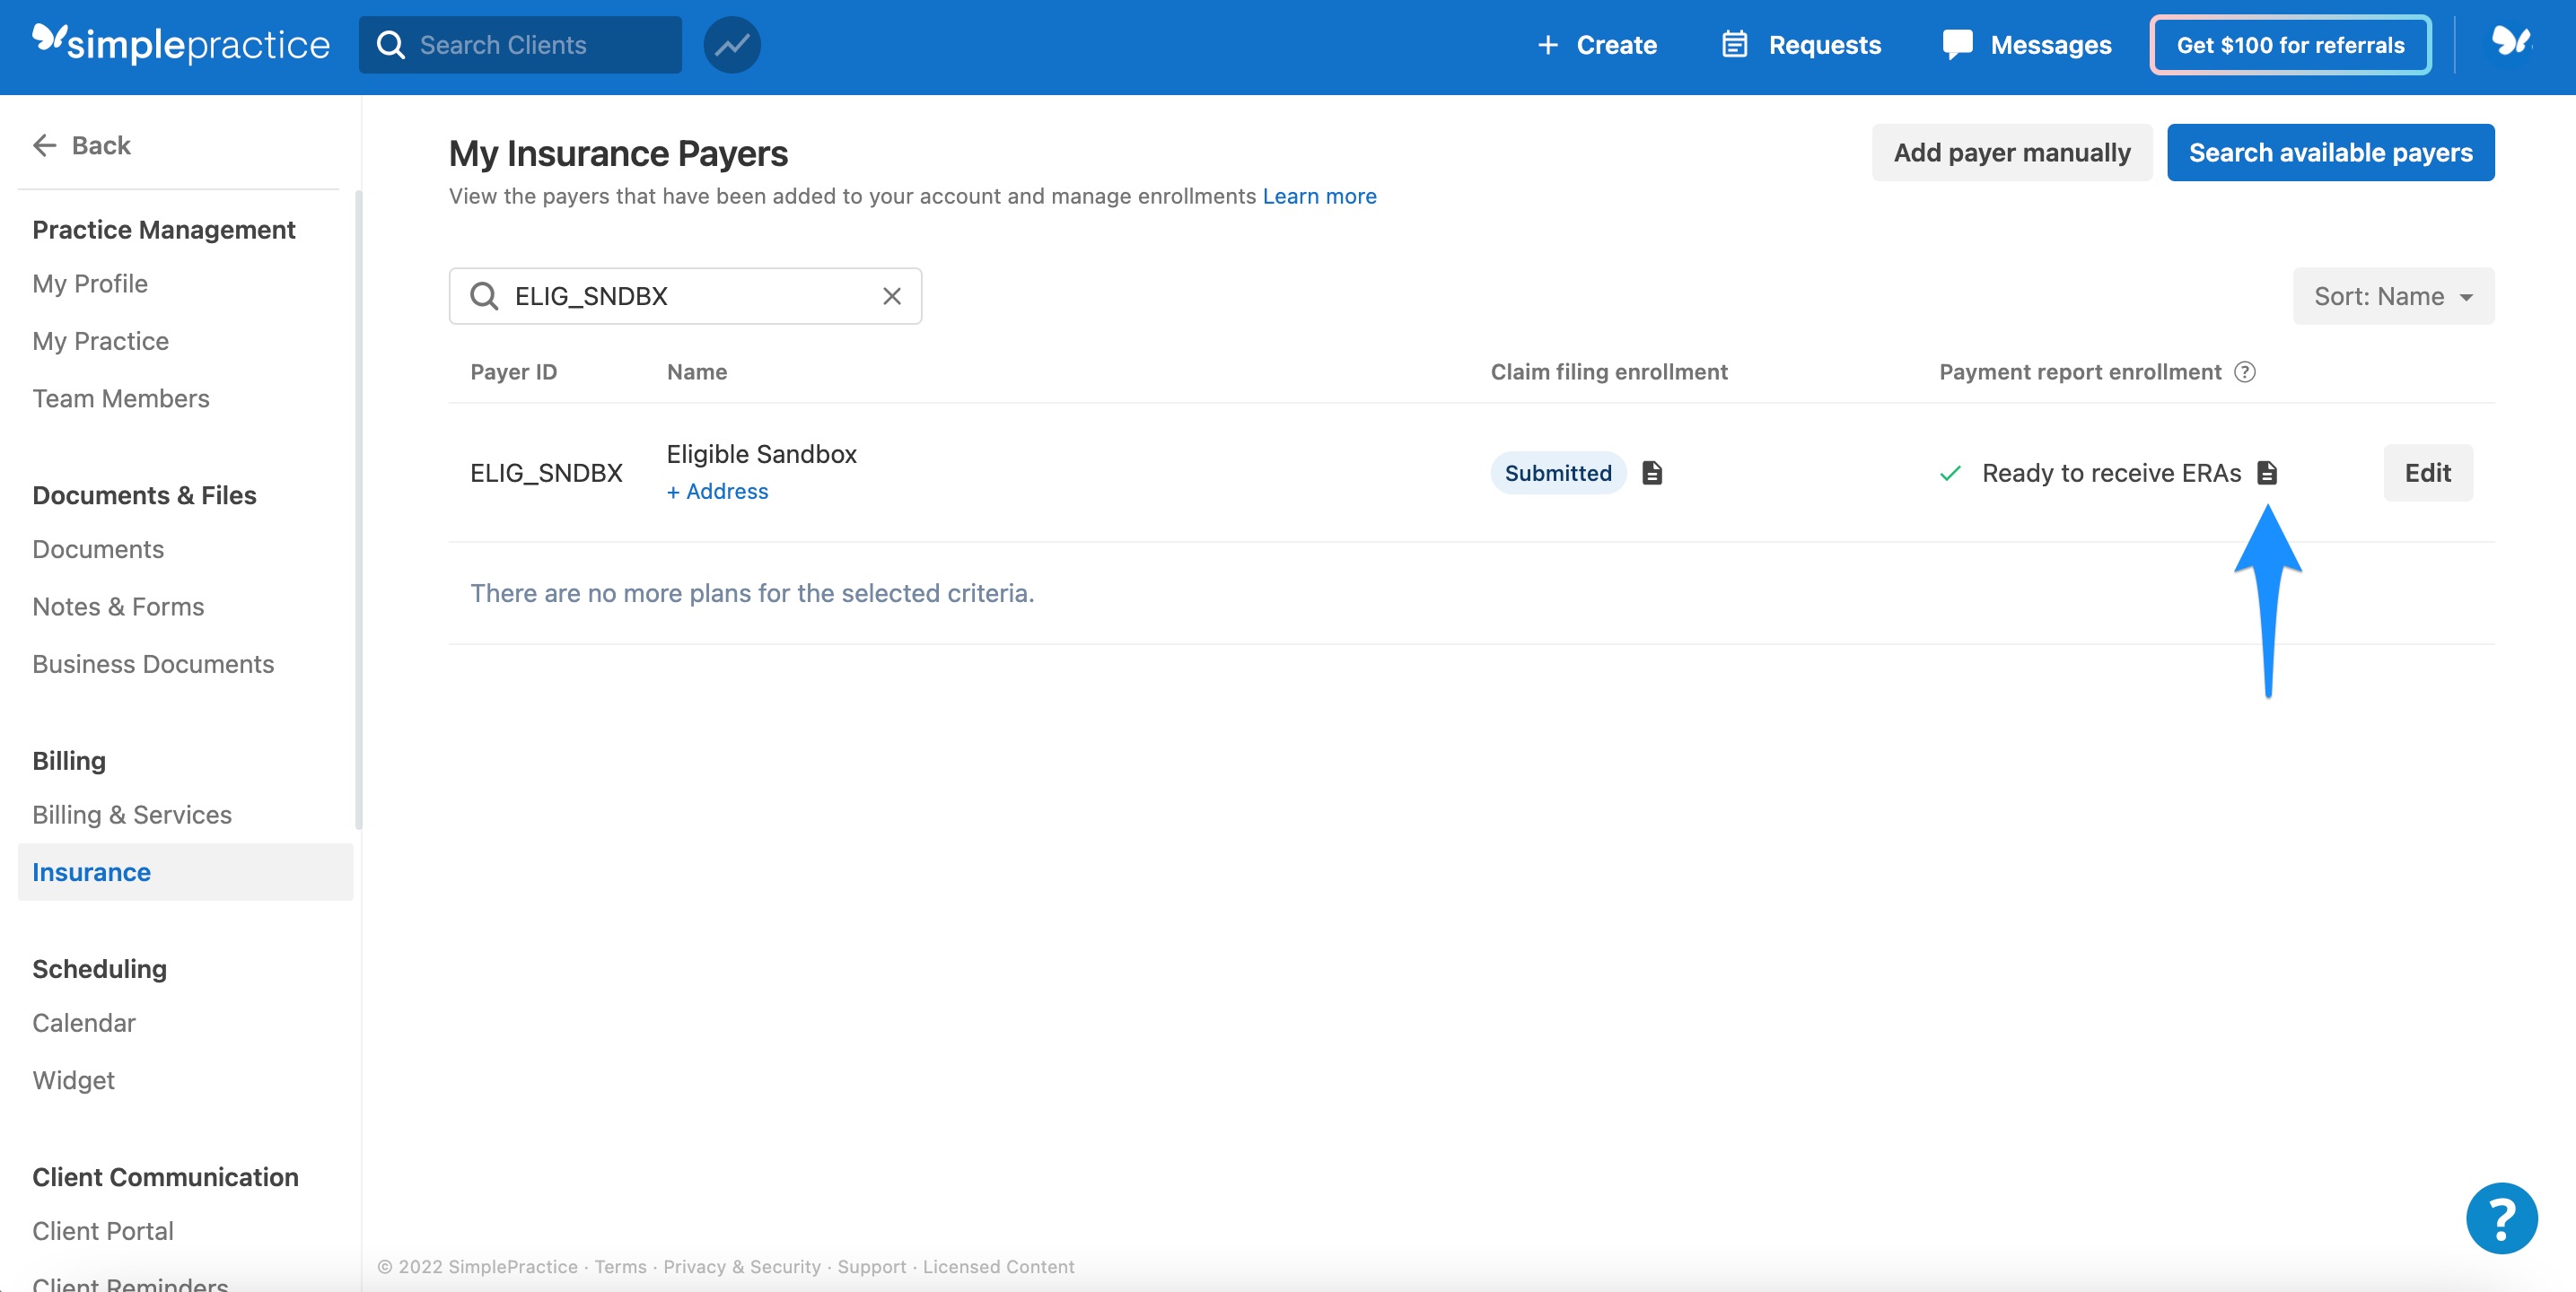Click the Name column header
Viewport: 2576px width, 1292px height.
pyautogui.click(x=697, y=372)
